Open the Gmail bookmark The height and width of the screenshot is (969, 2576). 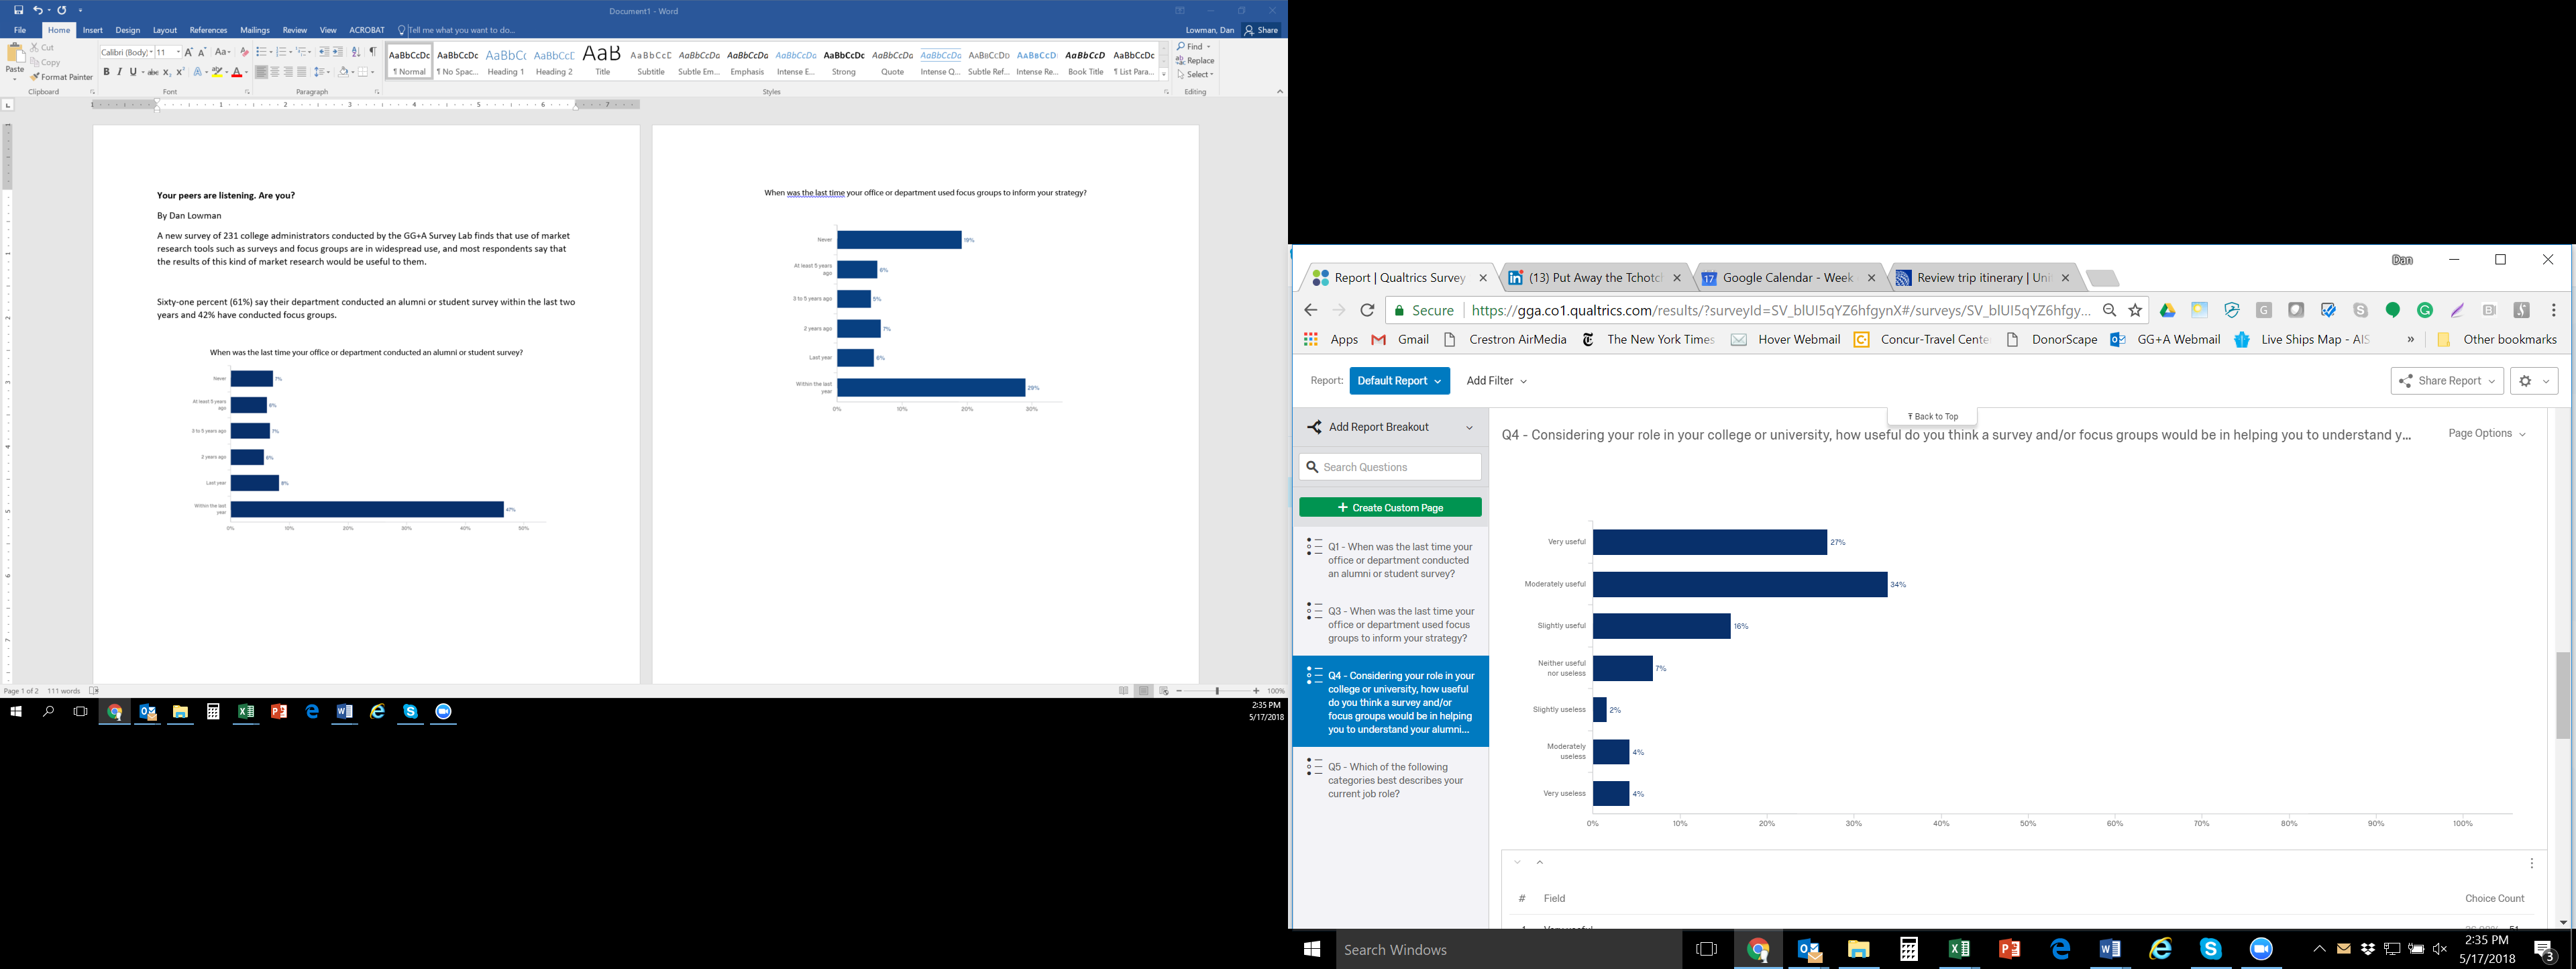[x=1400, y=340]
